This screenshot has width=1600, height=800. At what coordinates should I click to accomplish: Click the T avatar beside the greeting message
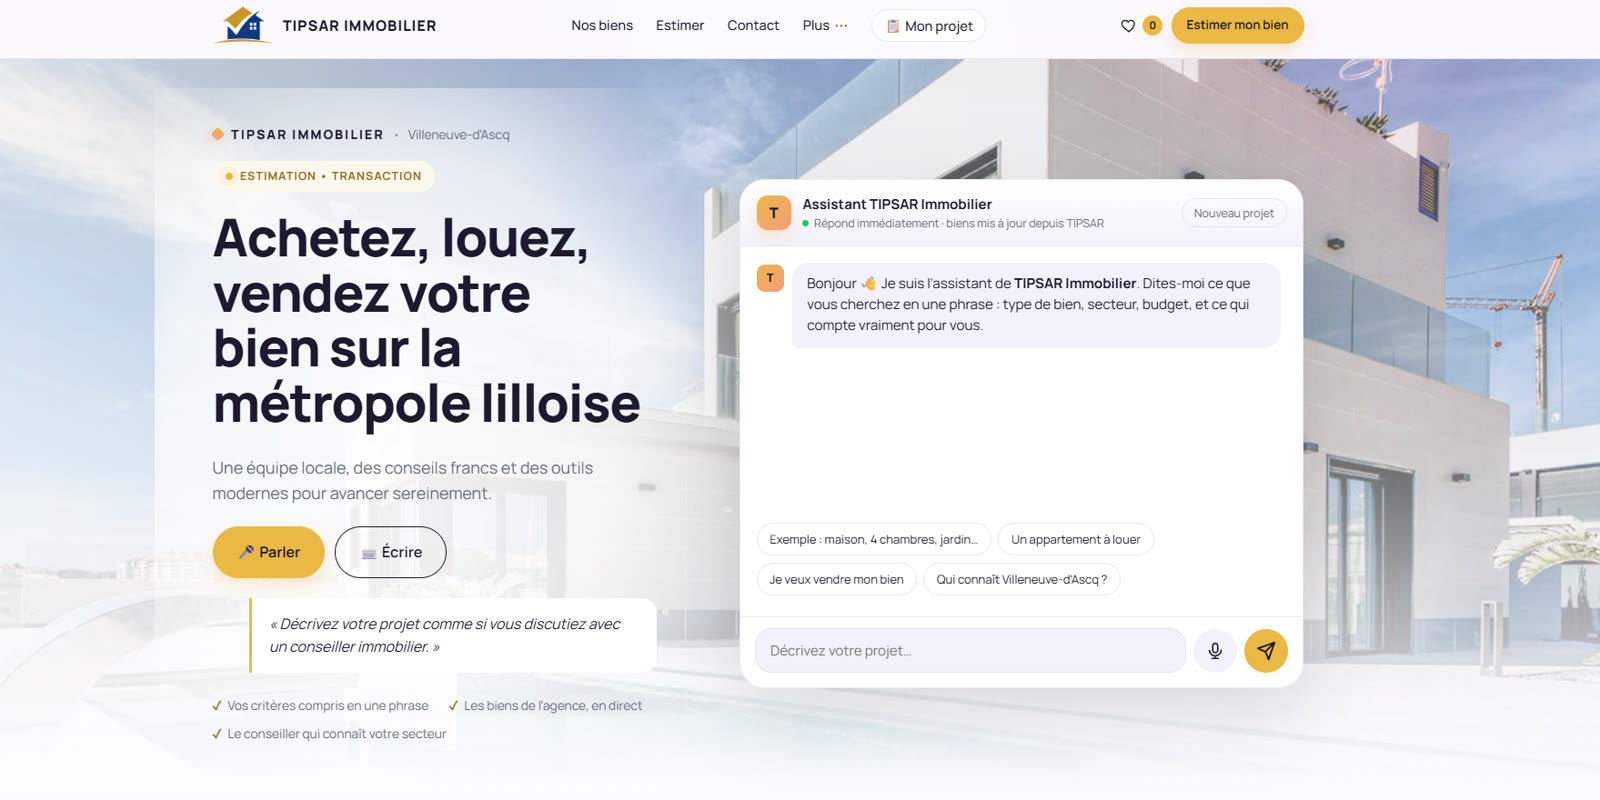tap(770, 278)
